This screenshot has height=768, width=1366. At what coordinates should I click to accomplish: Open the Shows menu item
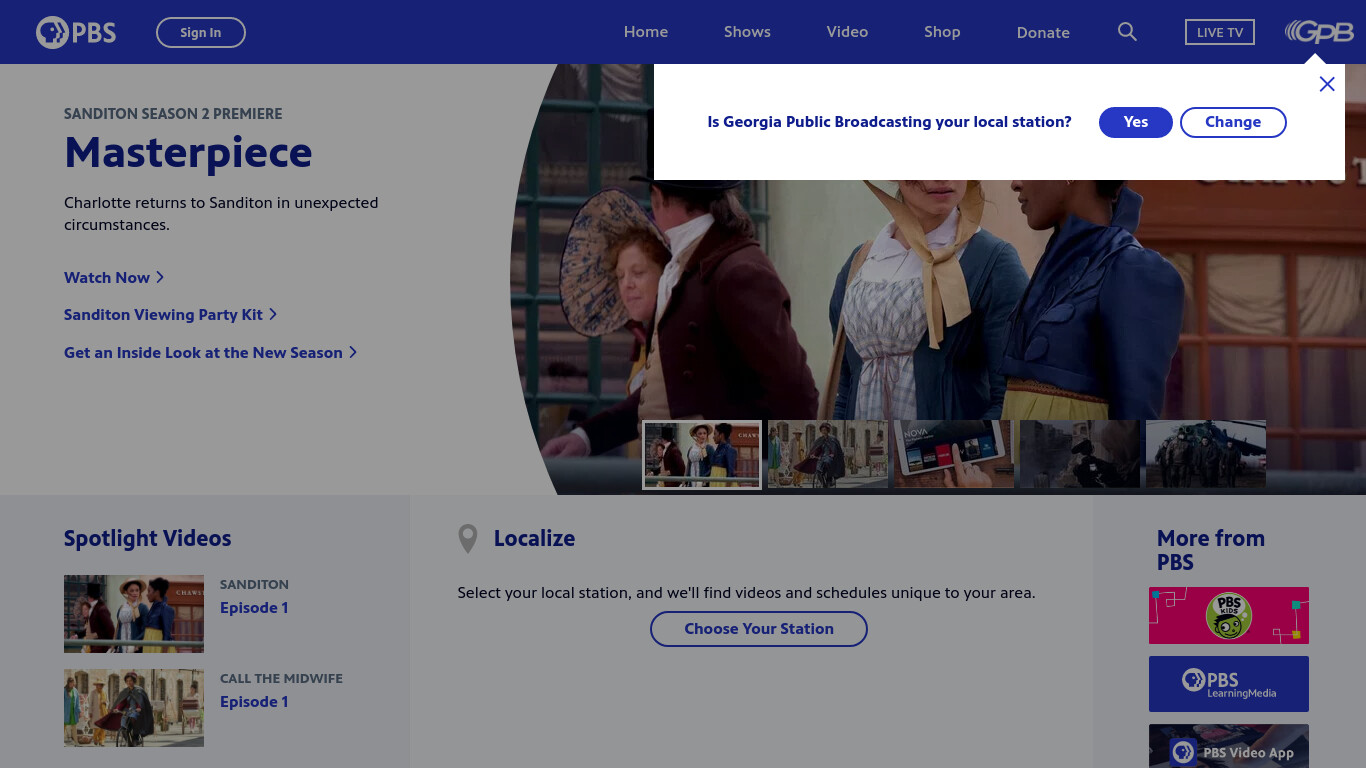[x=747, y=32]
